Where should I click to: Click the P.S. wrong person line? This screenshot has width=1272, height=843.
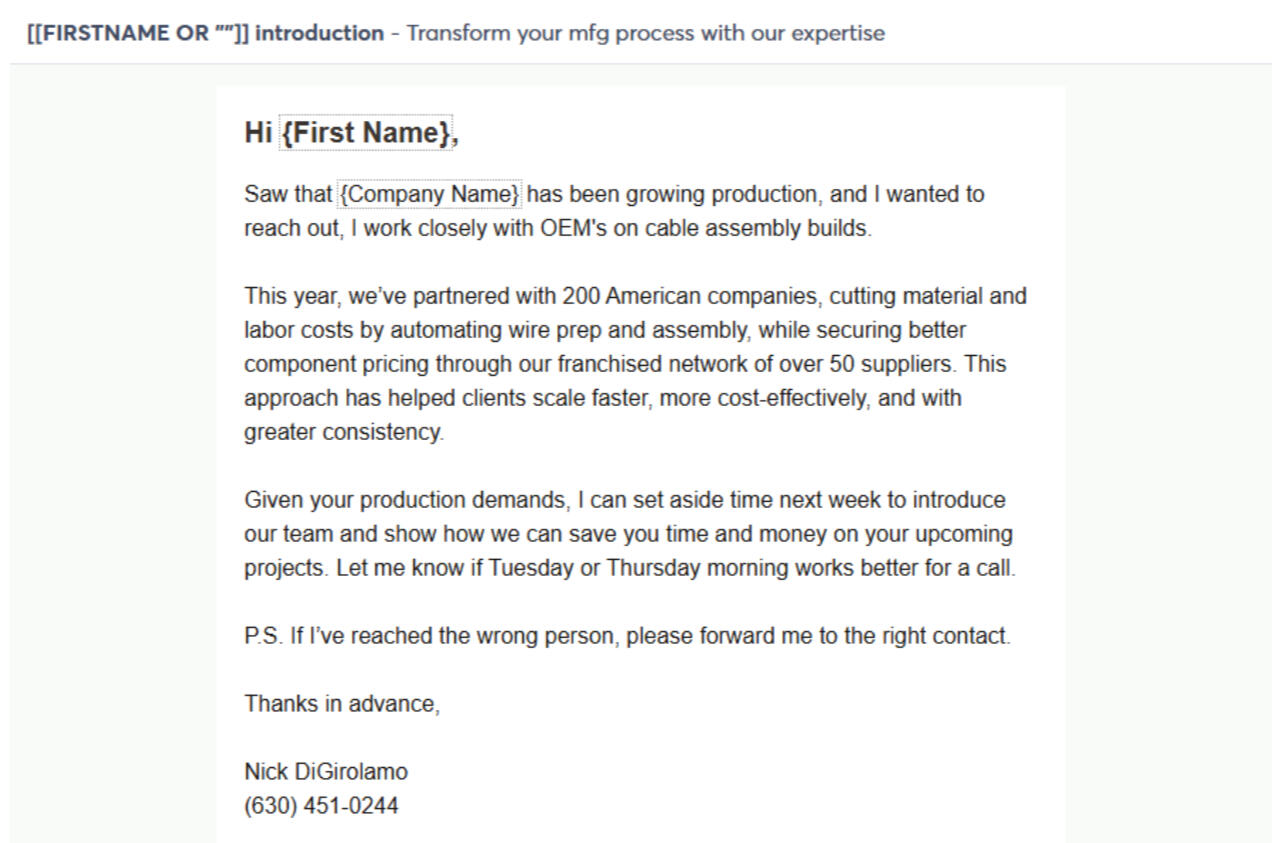coord(627,636)
